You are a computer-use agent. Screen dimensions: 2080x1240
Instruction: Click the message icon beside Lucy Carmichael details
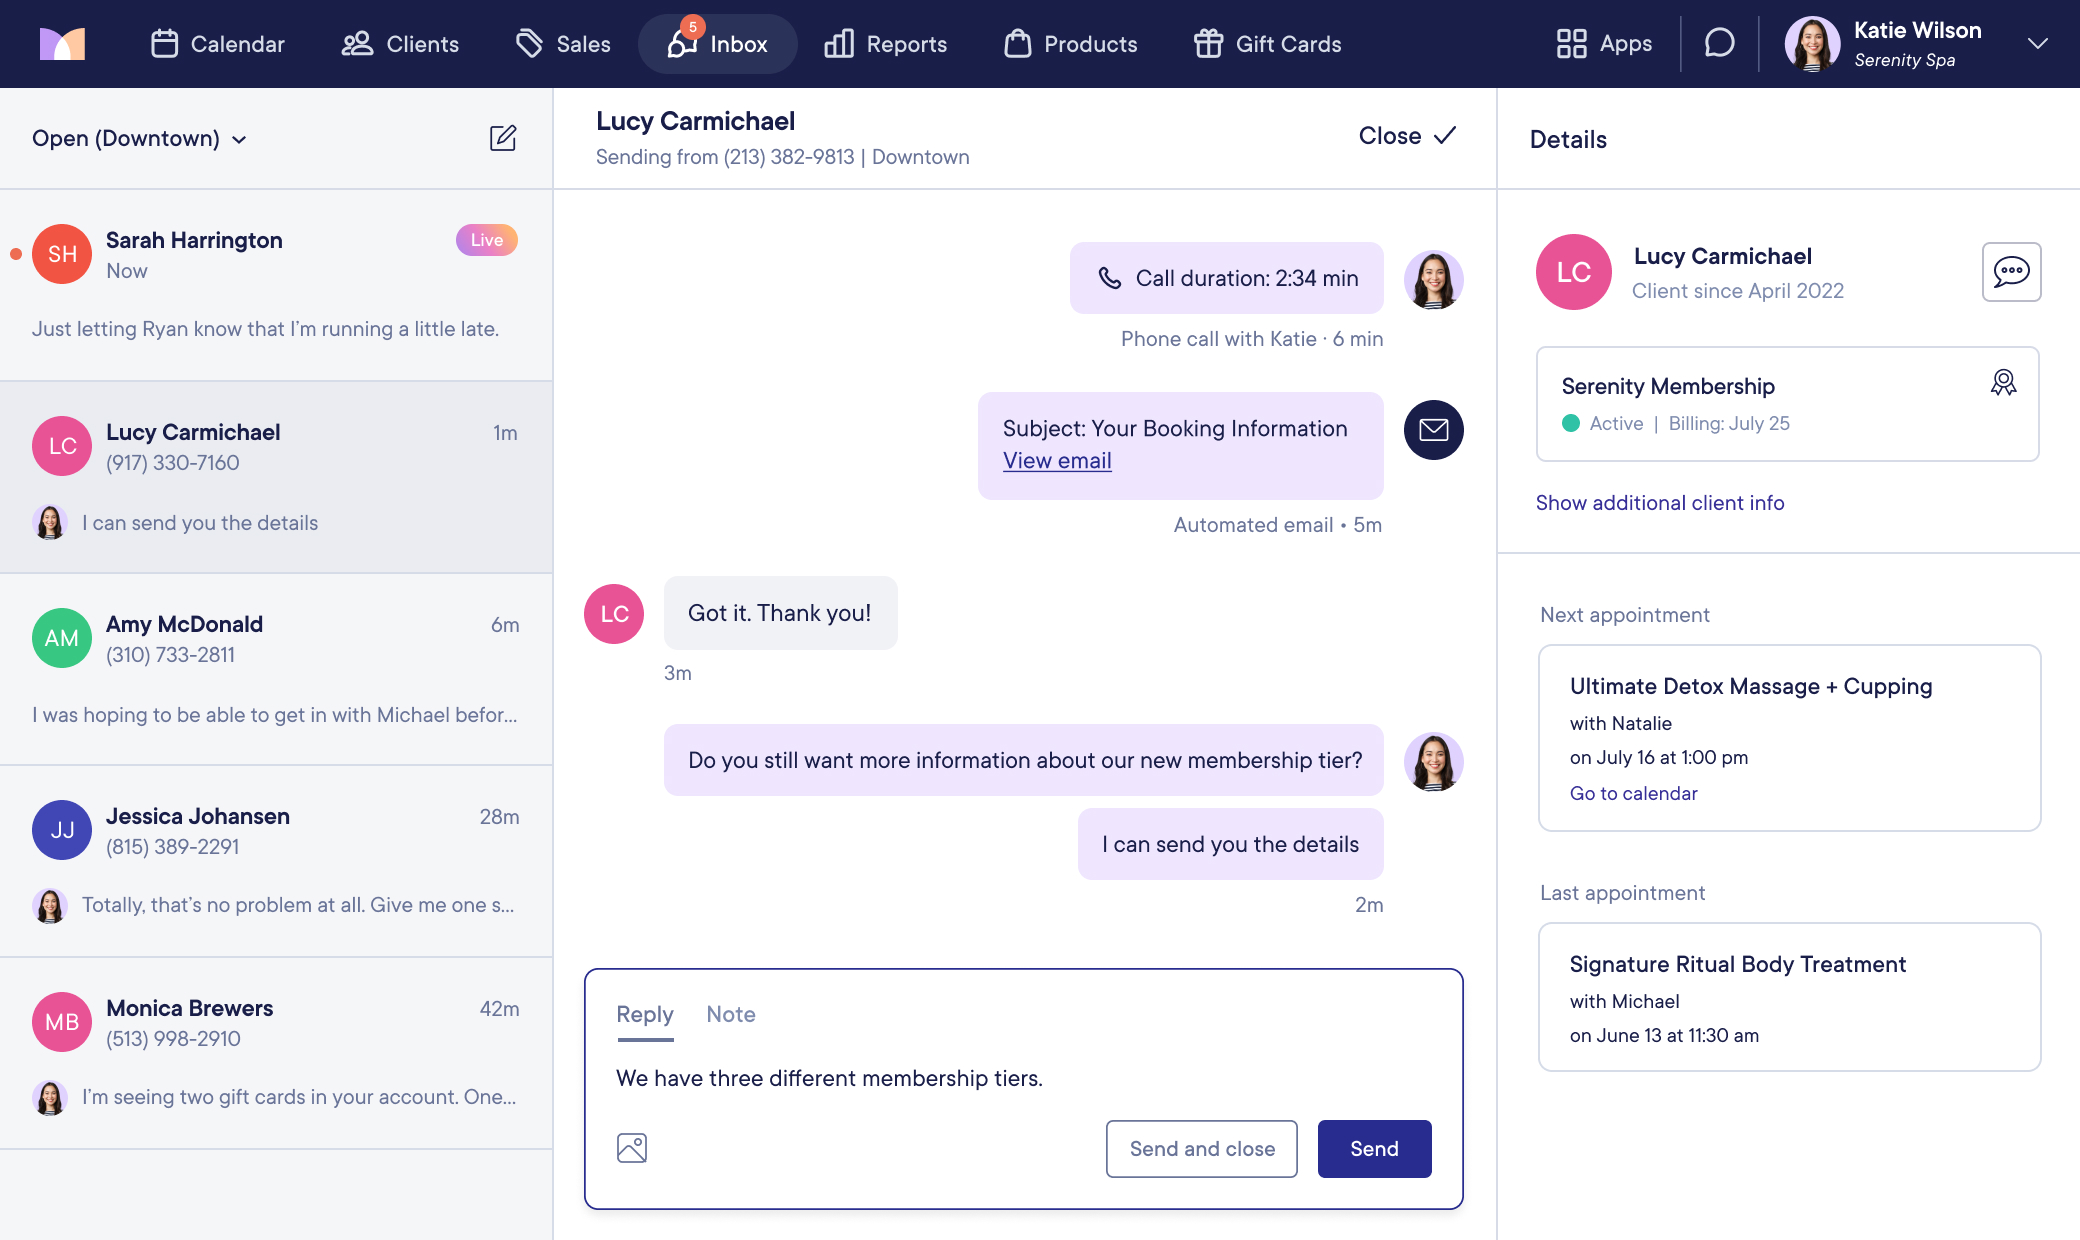(x=2011, y=272)
